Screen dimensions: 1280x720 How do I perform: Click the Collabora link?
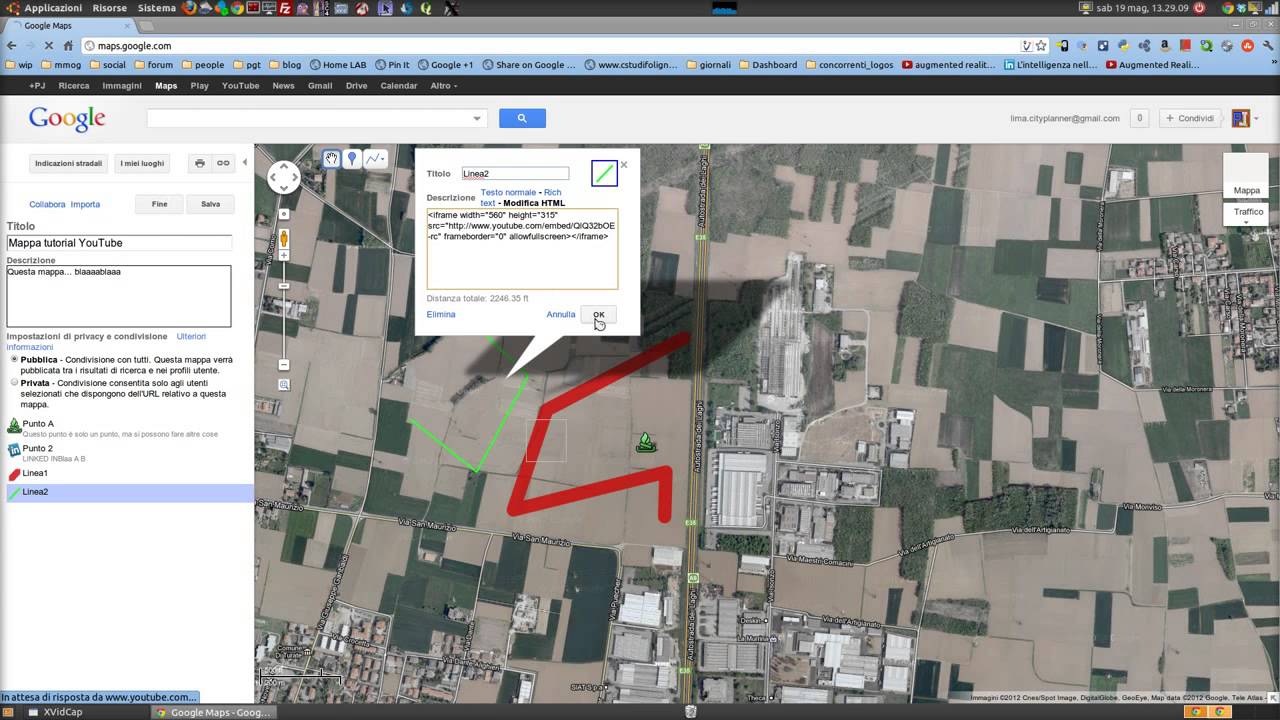click(47, 204)
